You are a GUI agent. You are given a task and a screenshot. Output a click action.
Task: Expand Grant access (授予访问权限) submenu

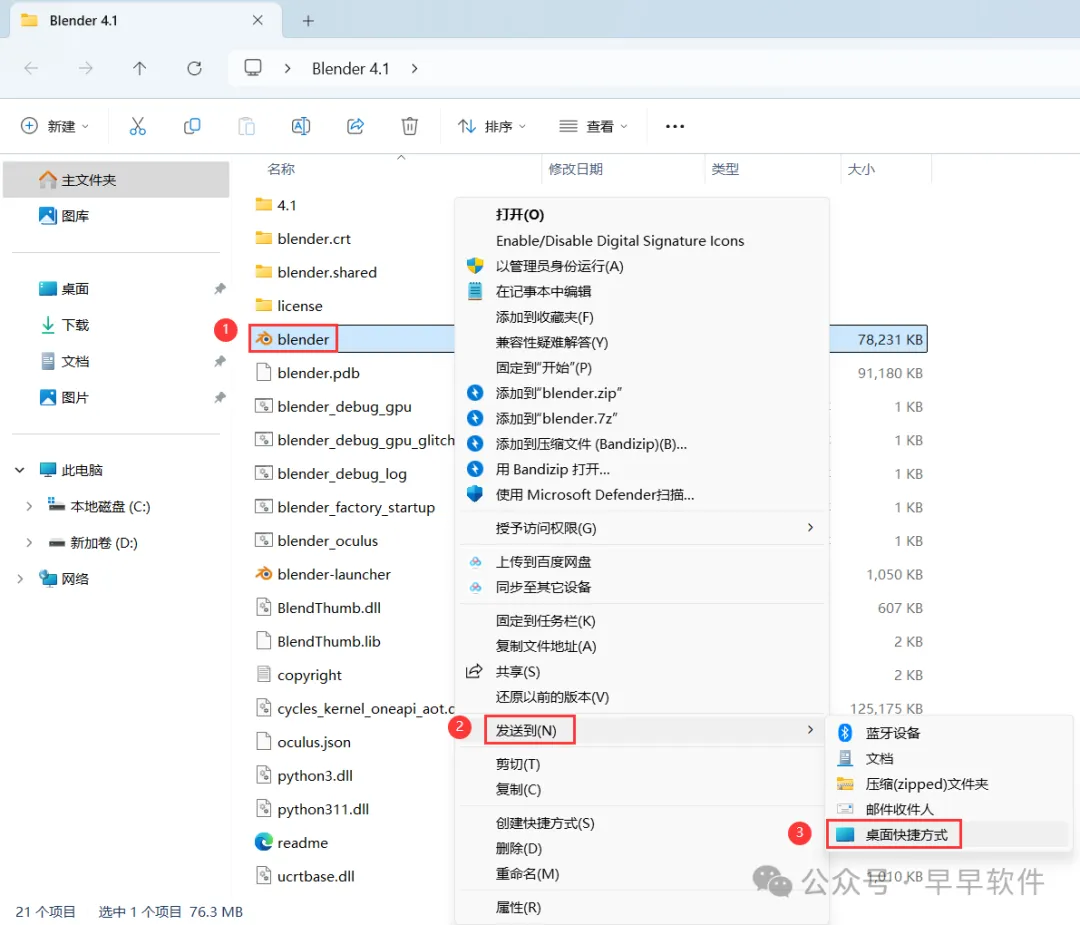[x=642, y=528]
